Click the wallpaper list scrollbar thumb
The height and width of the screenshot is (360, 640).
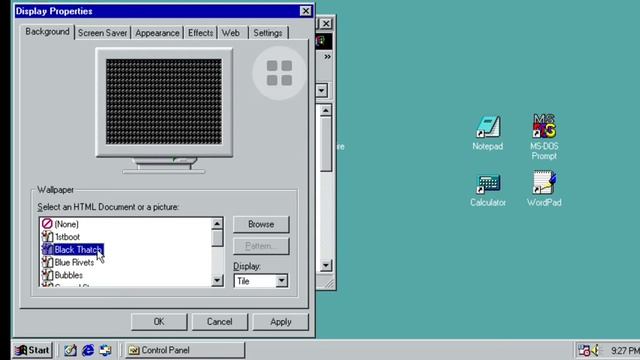tap(217, 238)
